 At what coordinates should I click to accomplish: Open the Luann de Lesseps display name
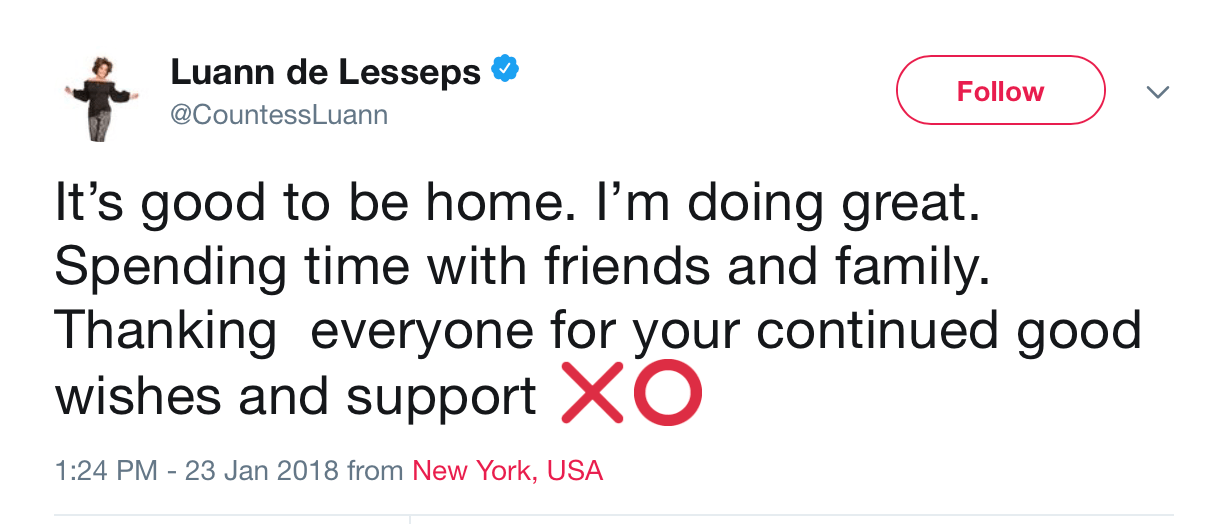pyautogui.click(x=325, y=72)
